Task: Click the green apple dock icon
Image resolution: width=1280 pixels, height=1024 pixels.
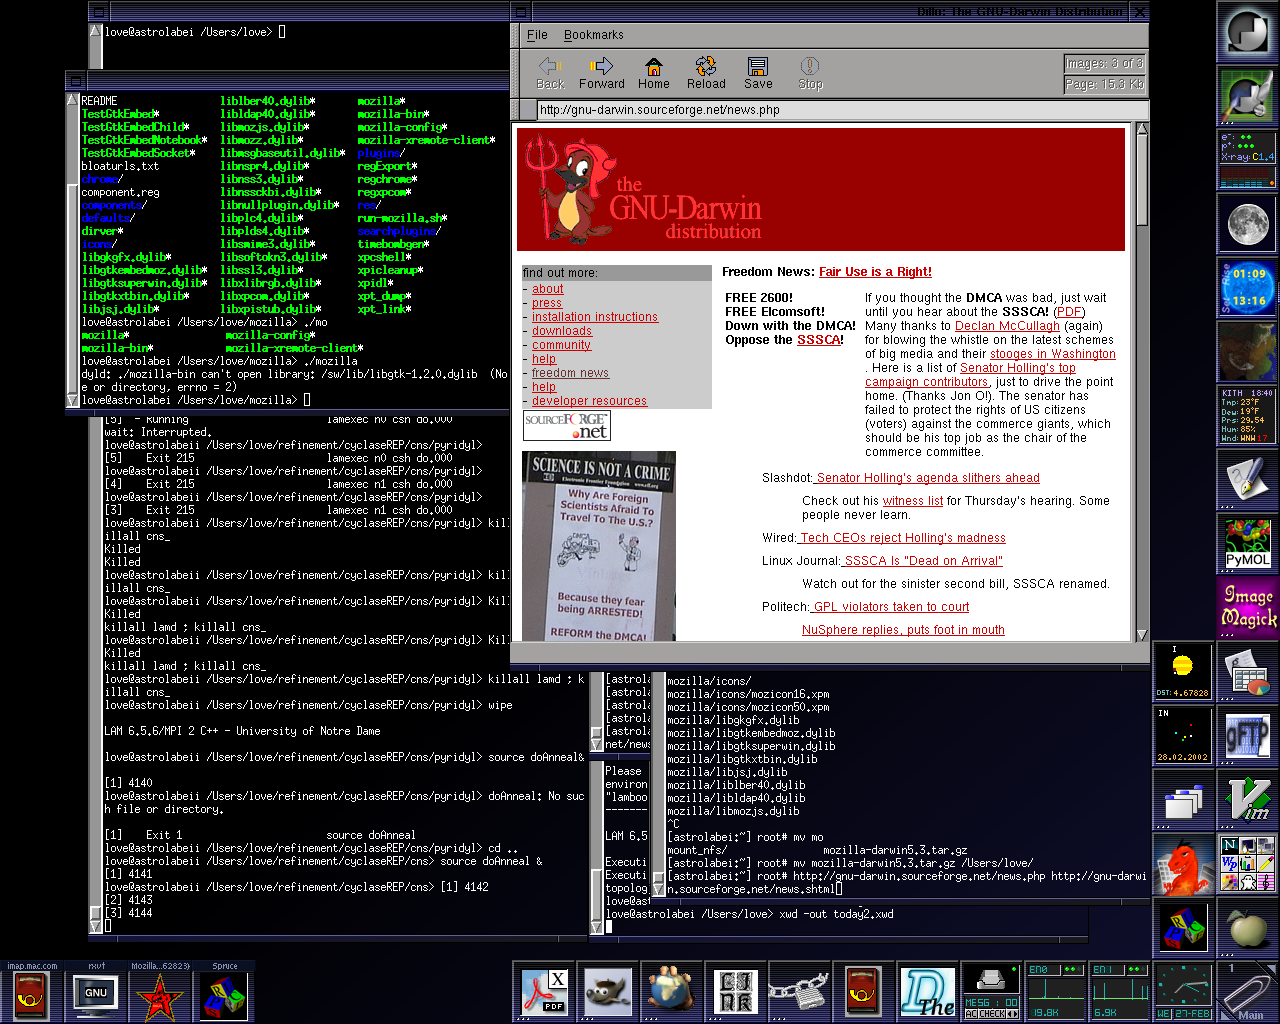Action: pyautogui.click(x=1247, y=928)
